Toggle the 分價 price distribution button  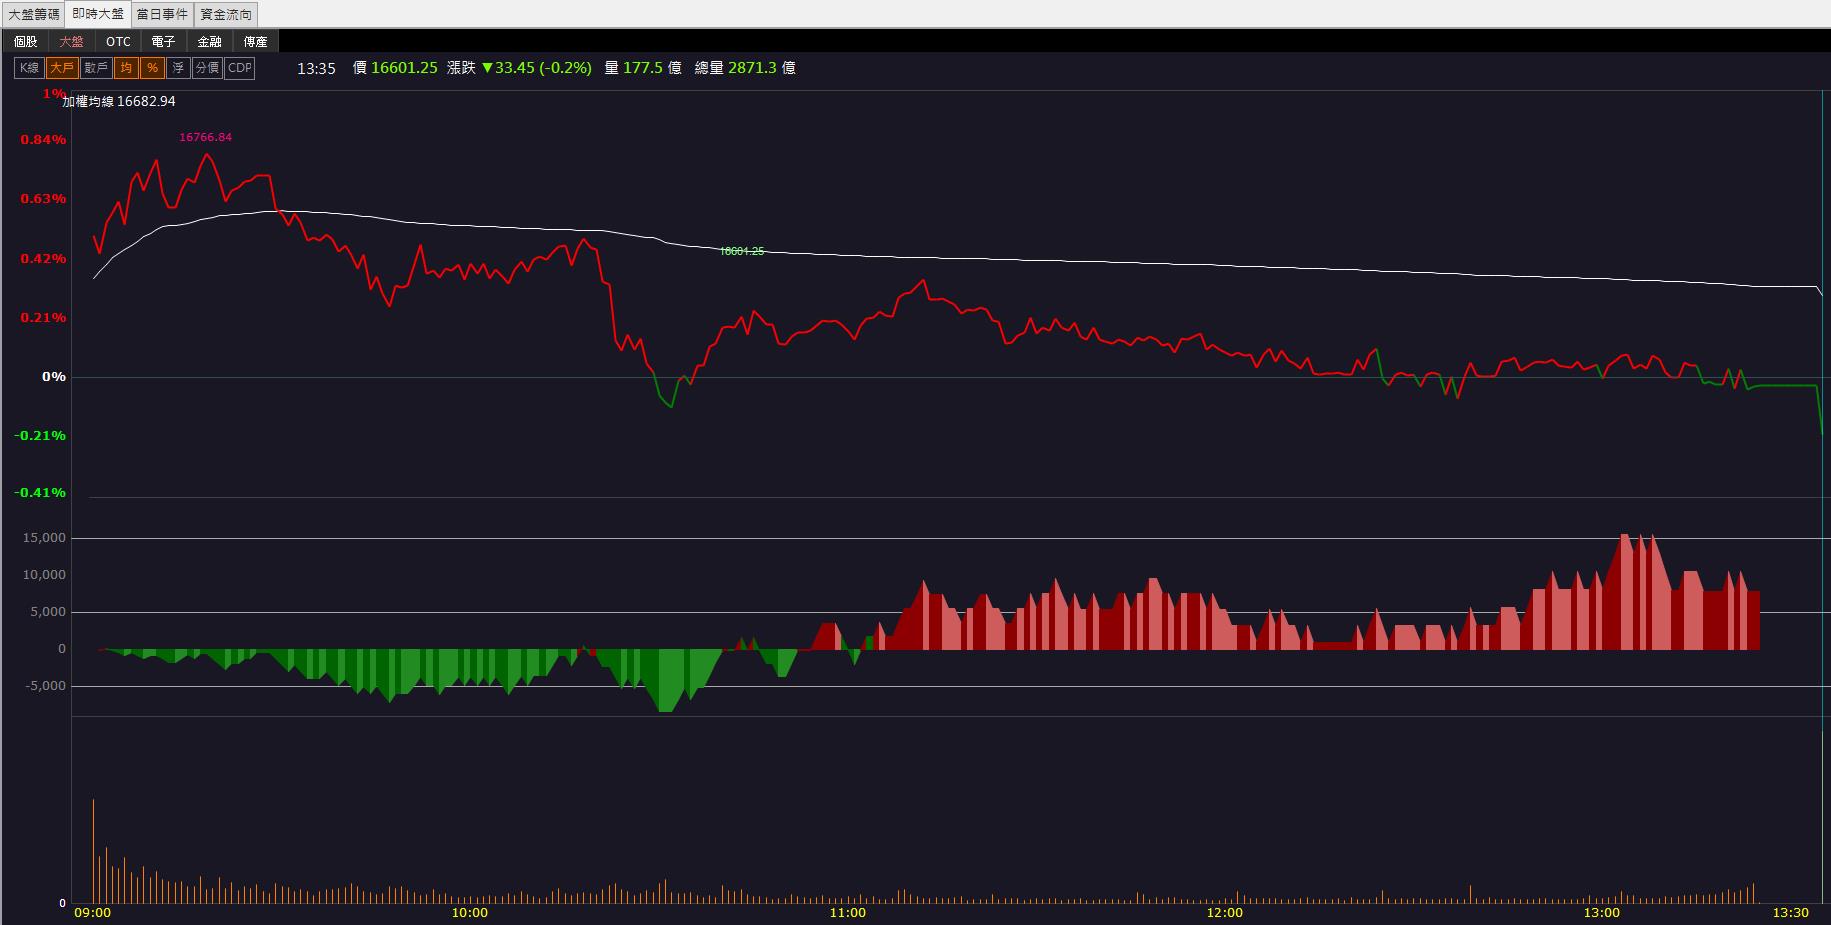pyautogui.click(x=207, y=68)
